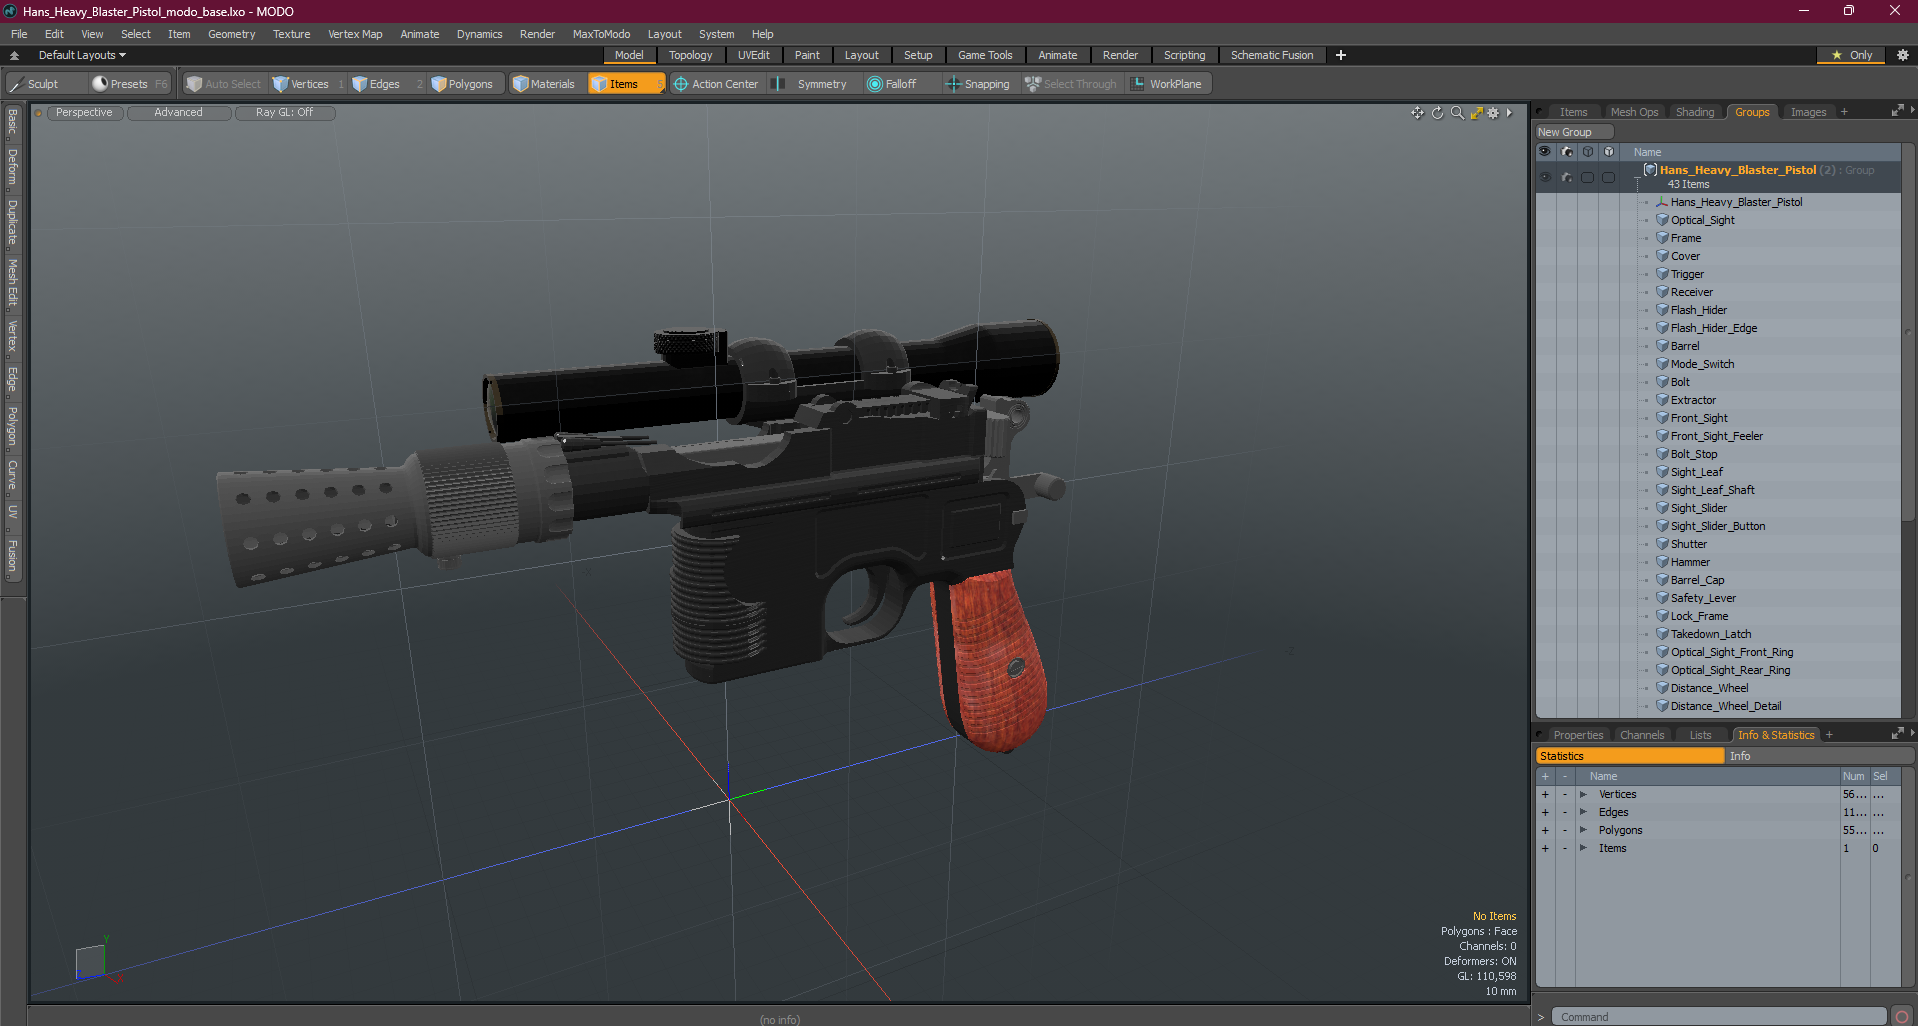
Task: Toggle visibility eye of Hans_Heavy_Blaster_Pistol group
Action: click(1545, 177)
